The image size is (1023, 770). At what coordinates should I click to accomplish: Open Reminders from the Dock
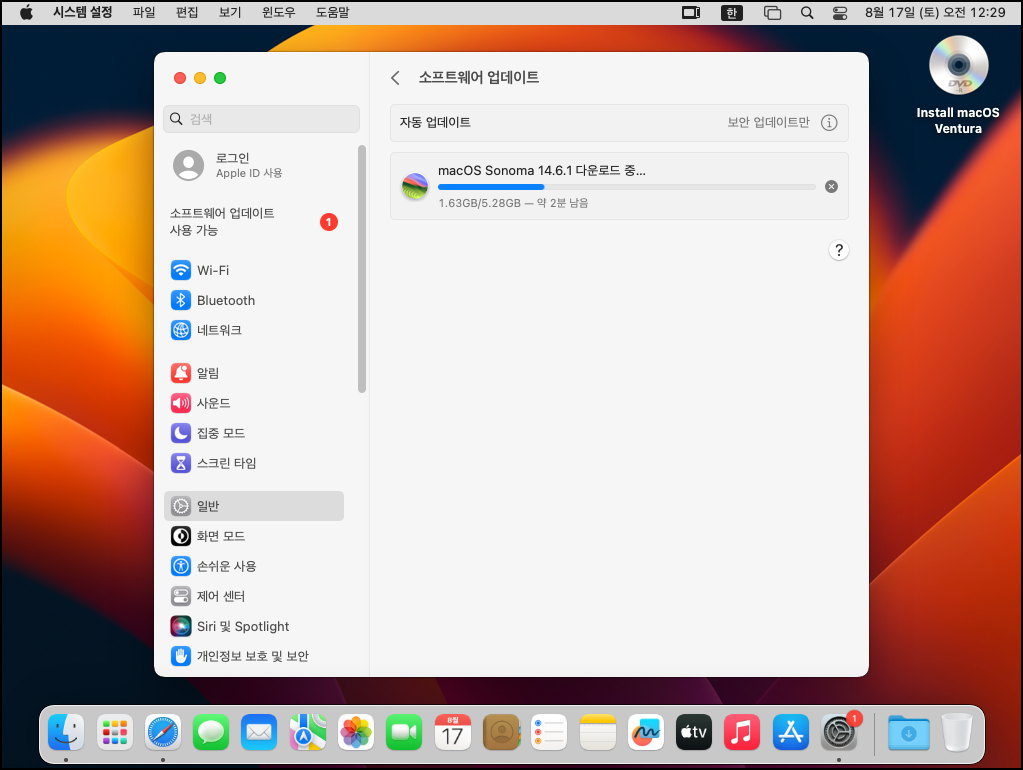coord(549,732)
